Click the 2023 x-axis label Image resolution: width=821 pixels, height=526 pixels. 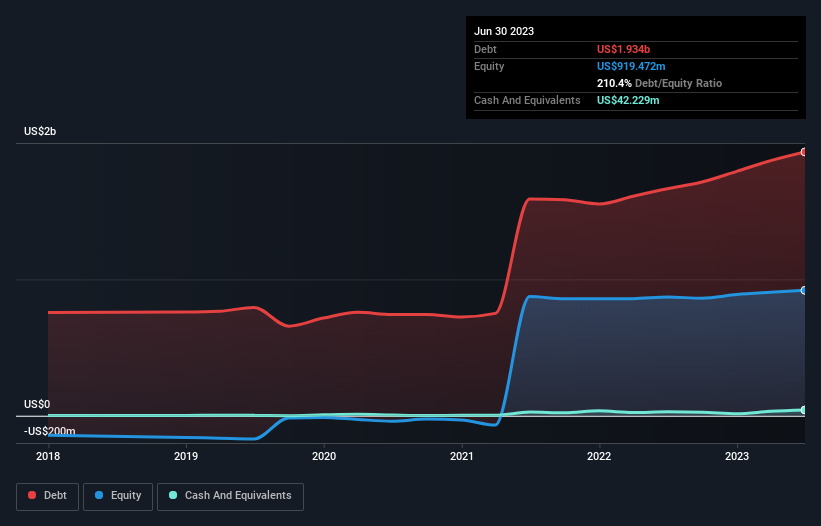[x=737, y=456]
